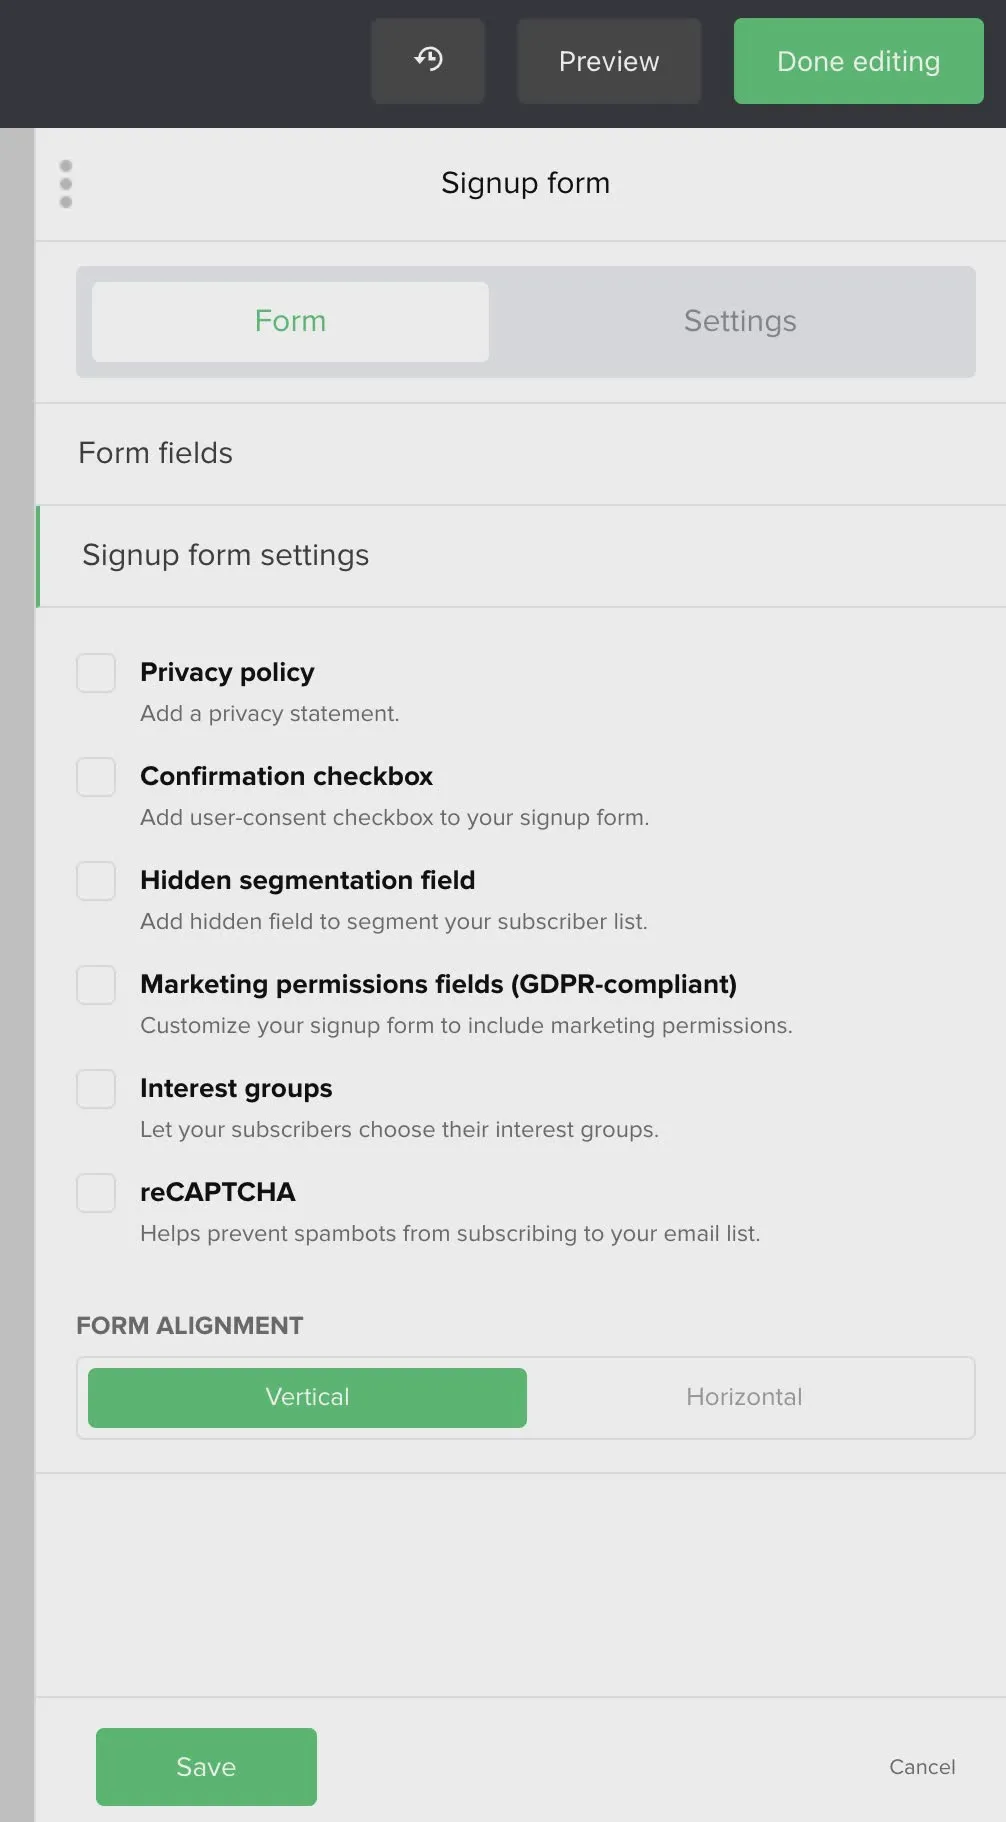This screenshot has height=1822, width=1006.
Task: Open the three-dot drag handle menu
Action: [x=66, y=184]
